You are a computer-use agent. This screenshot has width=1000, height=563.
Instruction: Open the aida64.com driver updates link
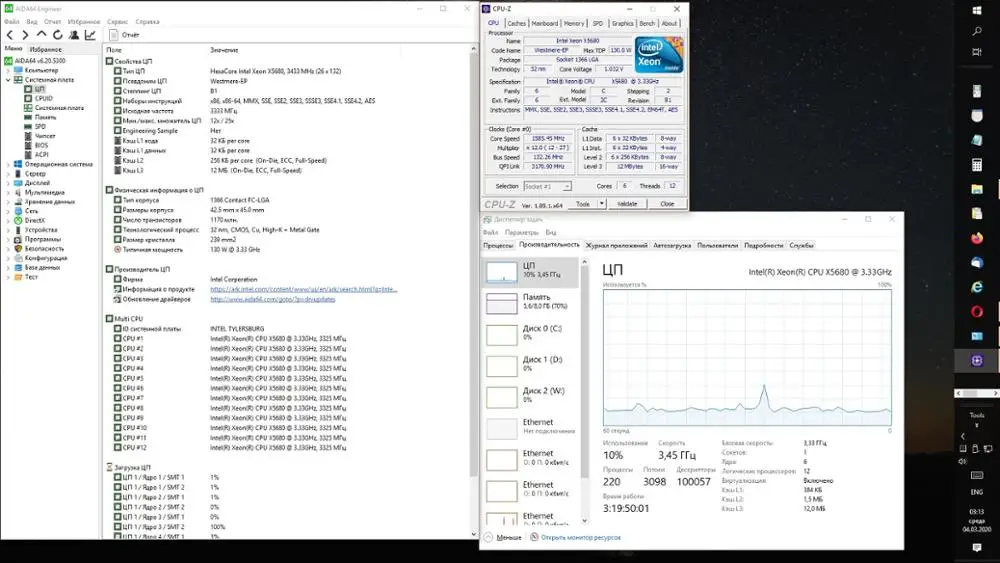273,299
